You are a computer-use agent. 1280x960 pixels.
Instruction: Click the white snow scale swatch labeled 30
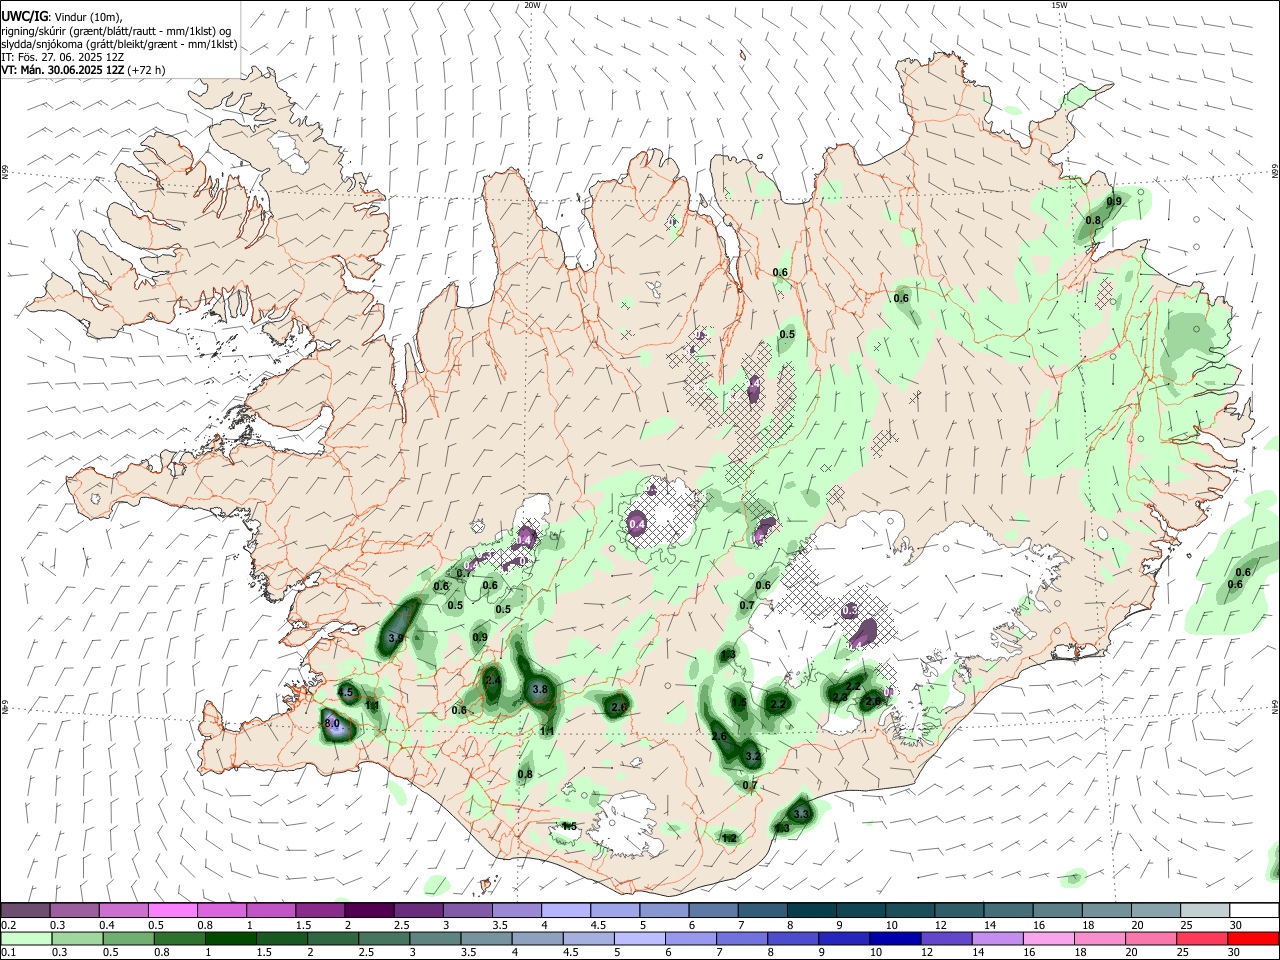[1252, 911]
